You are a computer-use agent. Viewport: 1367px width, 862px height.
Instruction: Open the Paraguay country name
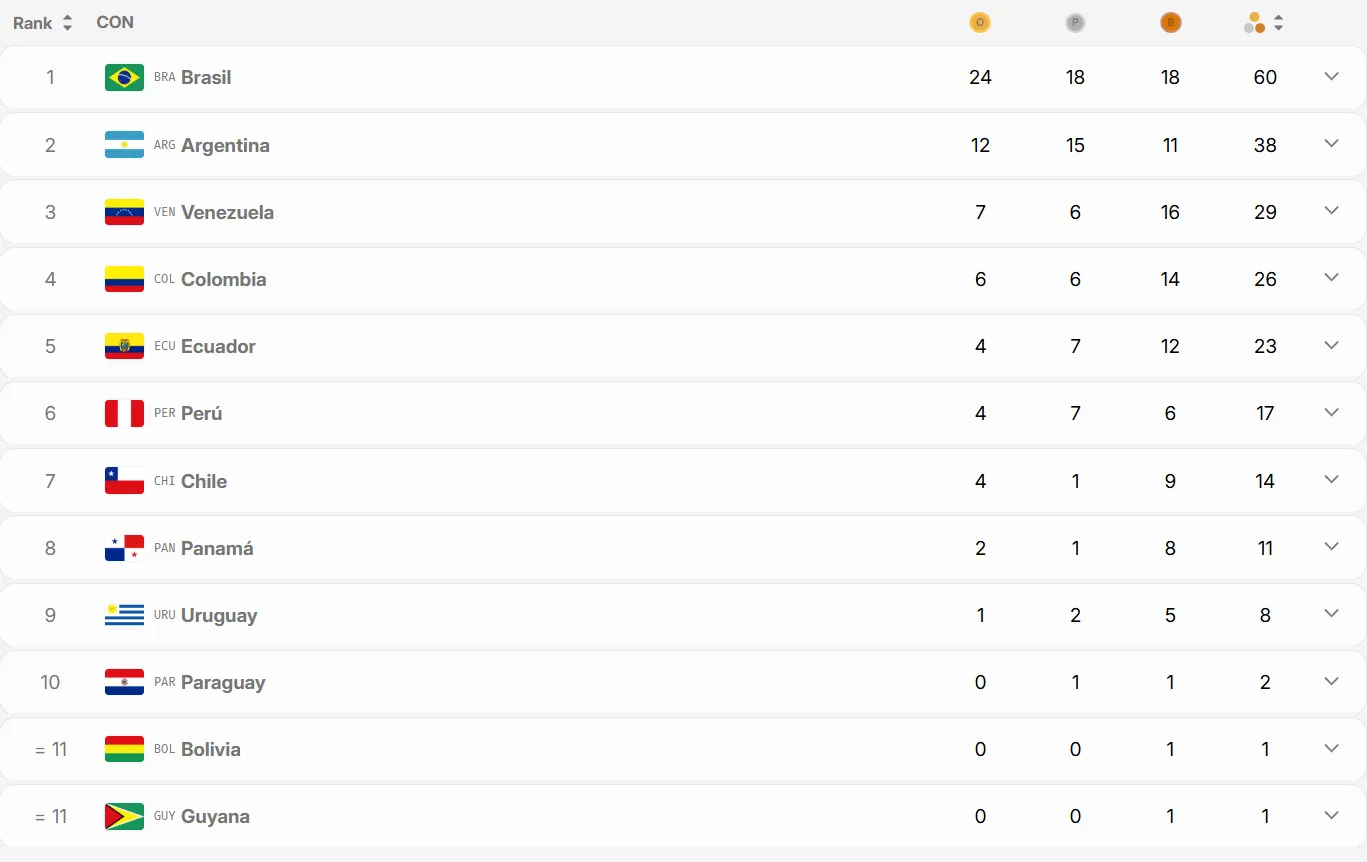[223, 683]
